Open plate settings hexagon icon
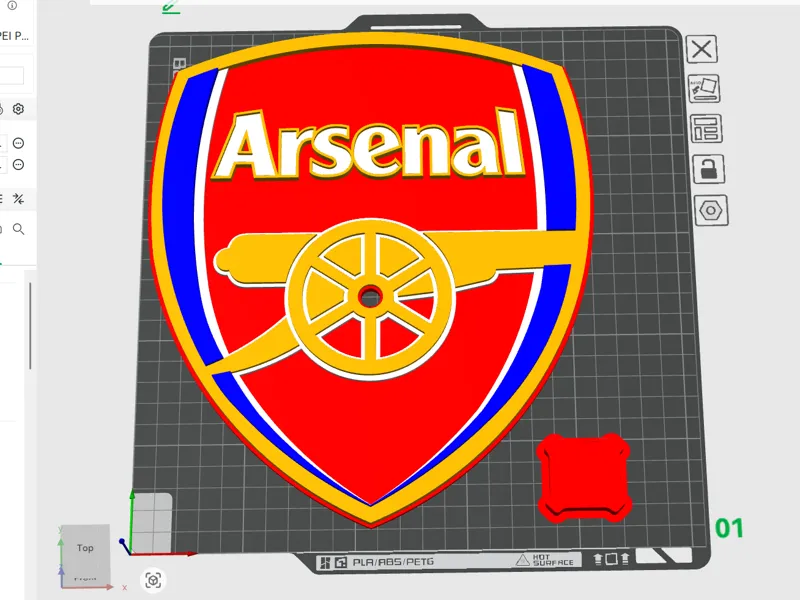The width and height of the screenshot is (800, 600). pyautogui.click(x=711, y=210)
